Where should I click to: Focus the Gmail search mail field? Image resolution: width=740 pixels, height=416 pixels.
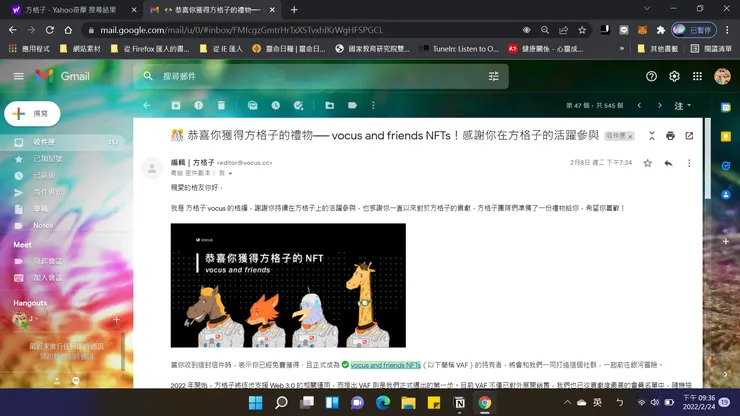(x=321, y=76)
